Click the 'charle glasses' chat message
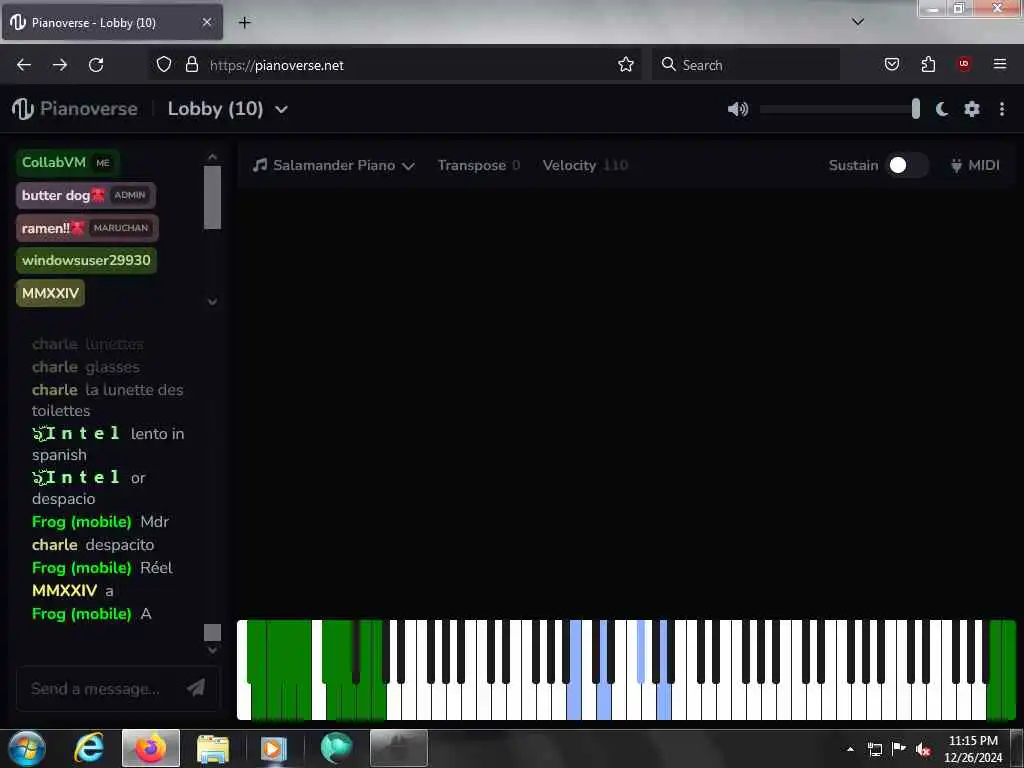Image resolution: width=1024 pixels, height=768 pixels. click(86, 367)
